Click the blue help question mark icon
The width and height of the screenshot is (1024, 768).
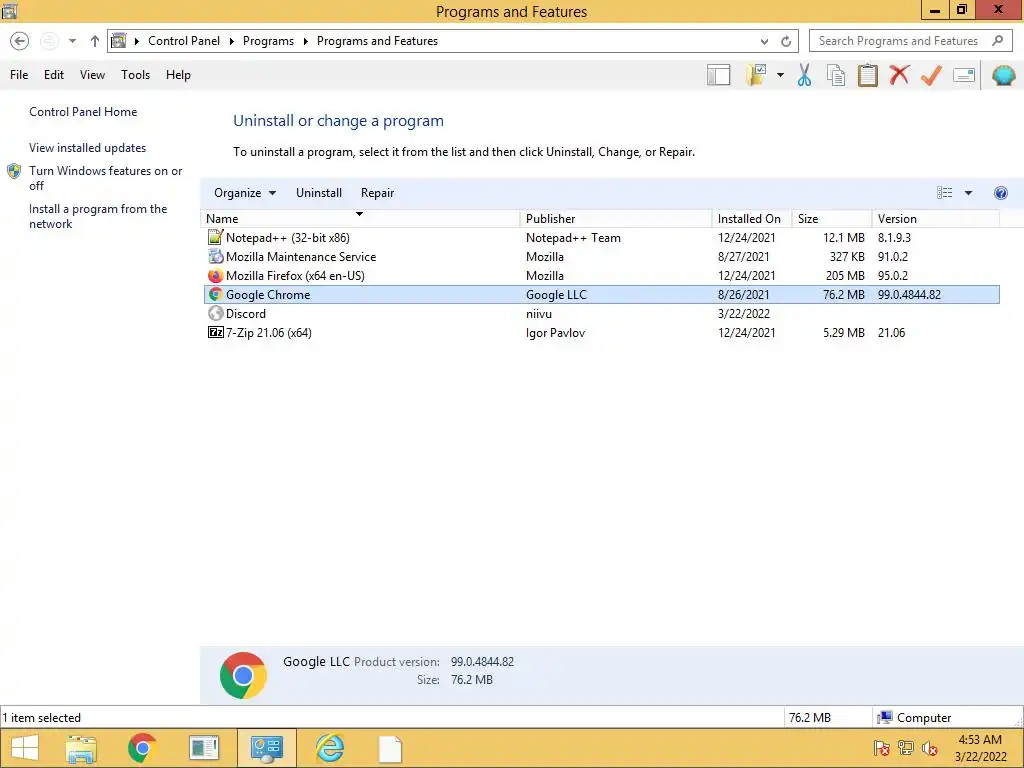pos(1000,193)
